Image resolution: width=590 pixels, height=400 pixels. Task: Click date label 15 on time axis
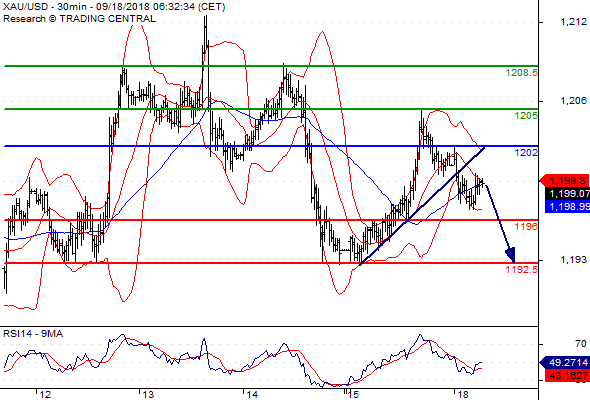(353, 395)
